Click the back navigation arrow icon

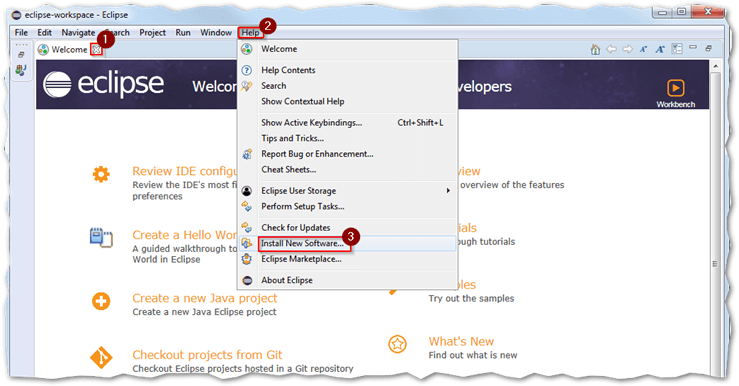click(611, 49)
